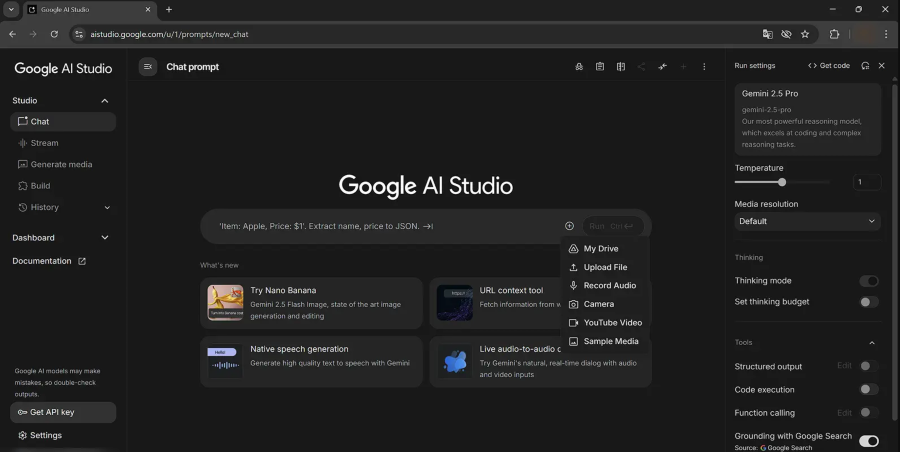Click the crossed-out eye icon in address bar
Viewport: 900px width, 452px height.
point(786,34)
